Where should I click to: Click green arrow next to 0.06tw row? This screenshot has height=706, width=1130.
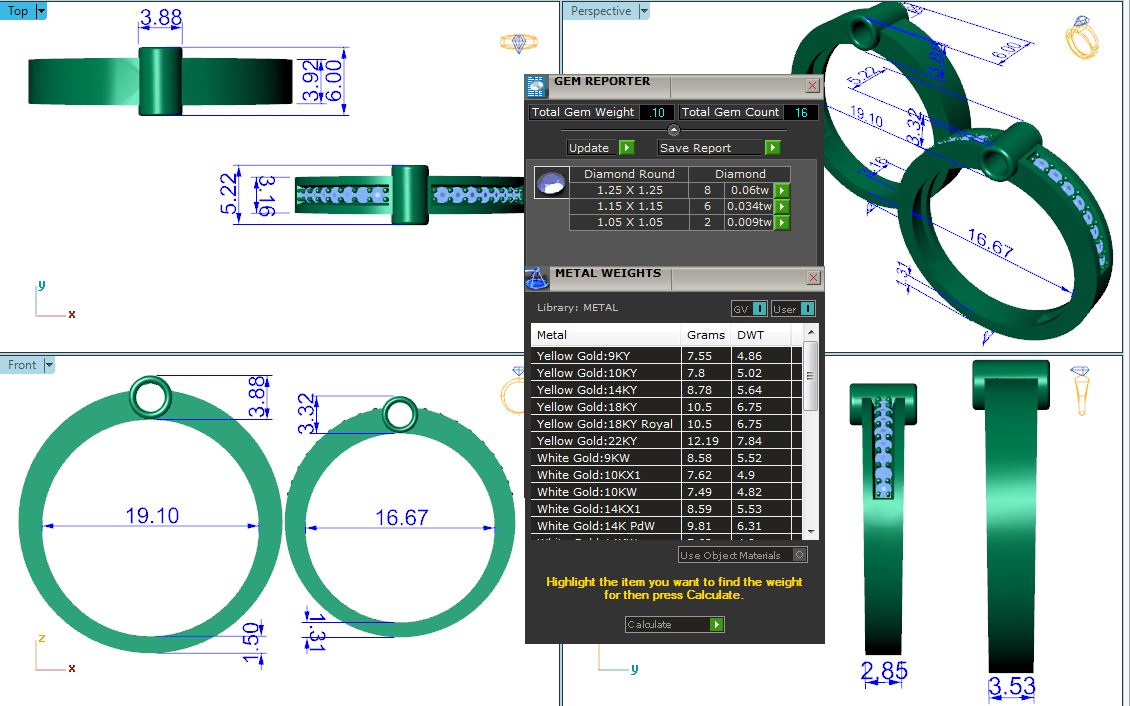[x=783, y=190]
